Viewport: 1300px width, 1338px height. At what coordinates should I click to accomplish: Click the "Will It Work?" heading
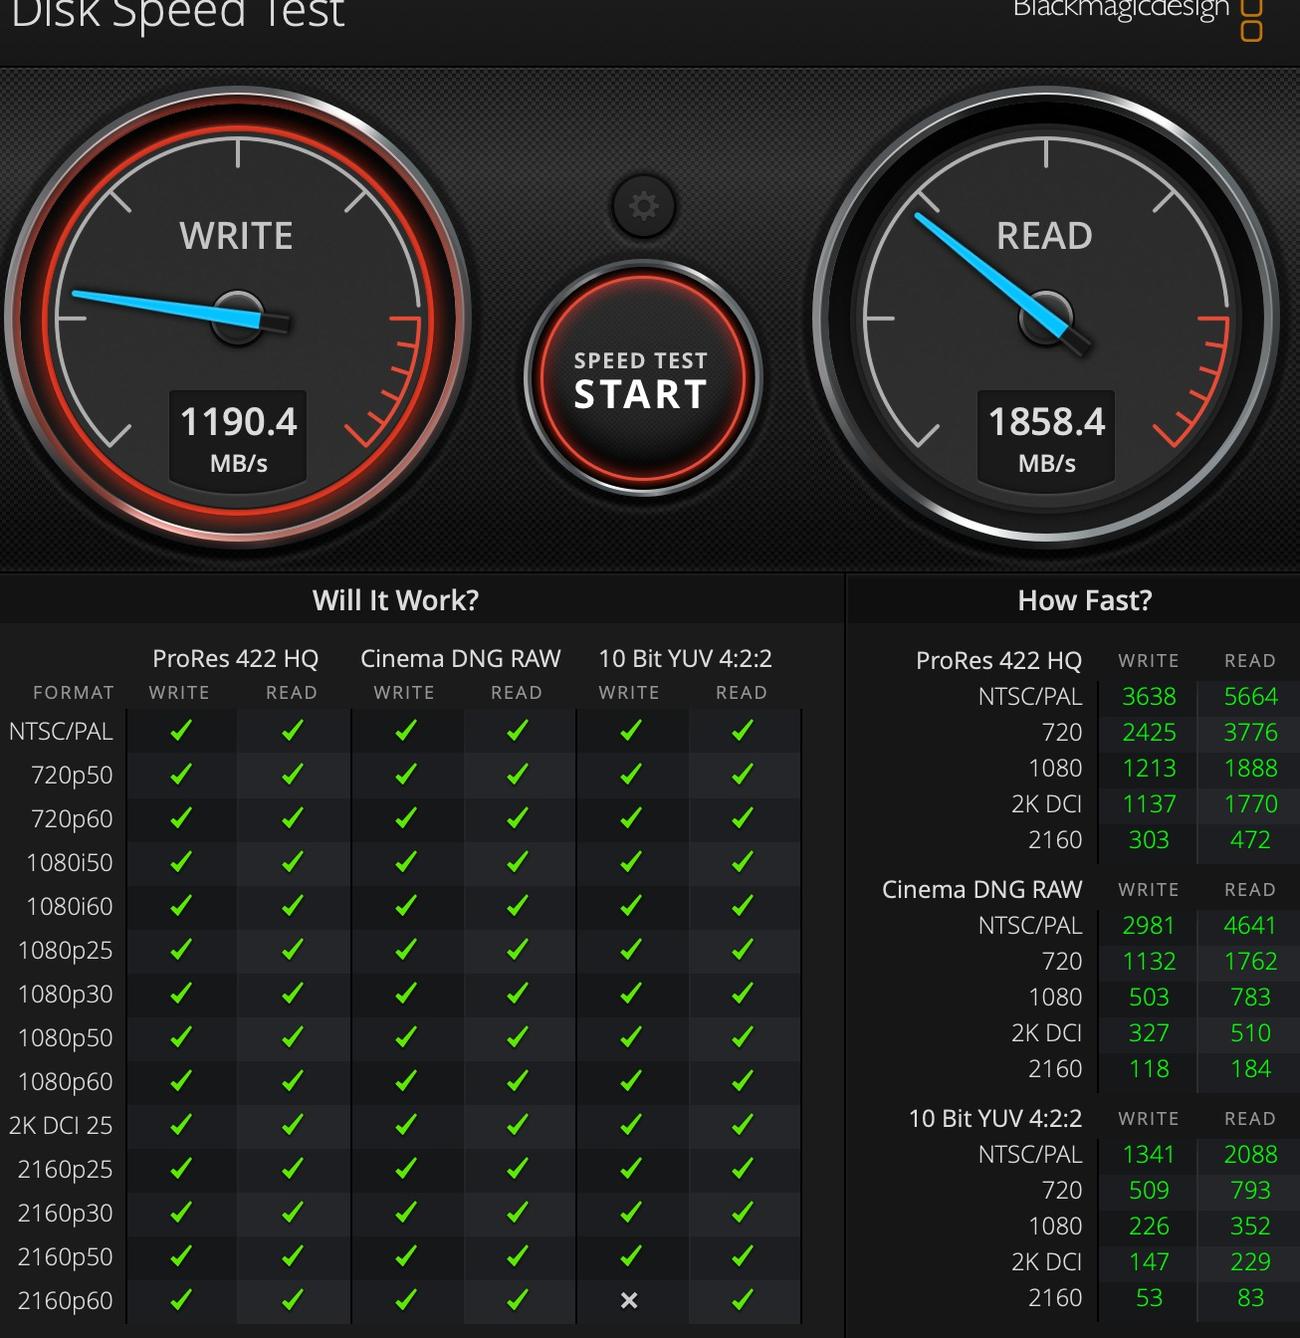tap(395, 600)
